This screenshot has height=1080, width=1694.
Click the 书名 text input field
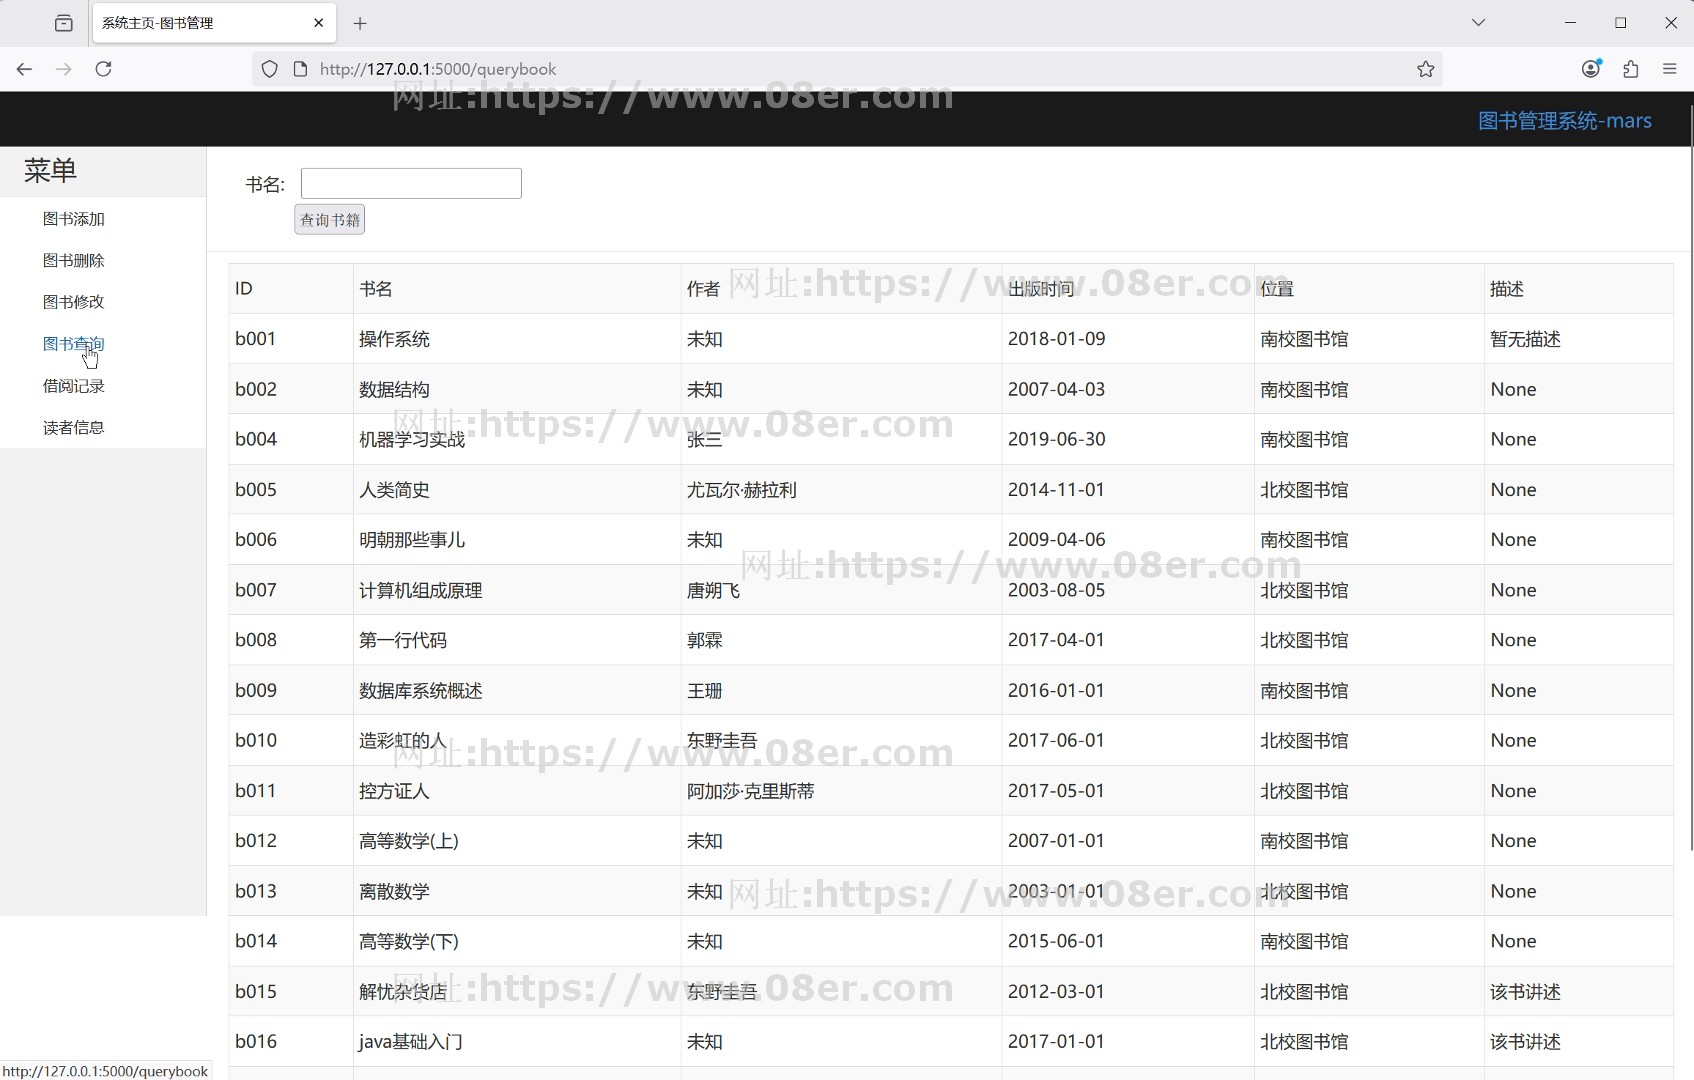click(410, 183)
